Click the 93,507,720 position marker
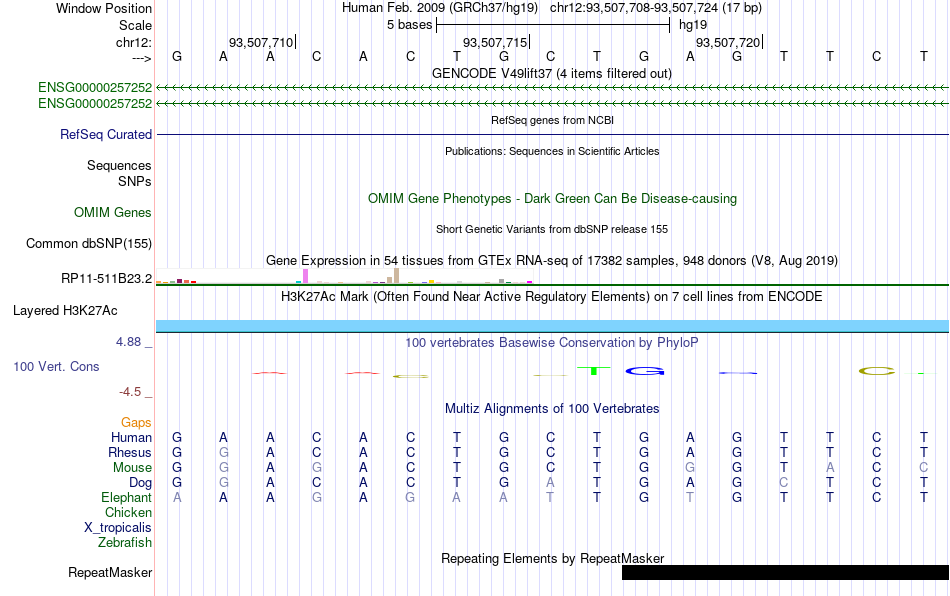950x596 pixels. coord(728,42)
